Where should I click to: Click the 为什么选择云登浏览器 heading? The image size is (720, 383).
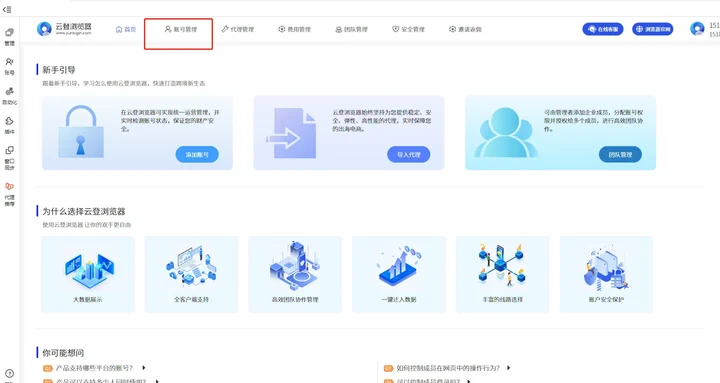click(84, 211)
